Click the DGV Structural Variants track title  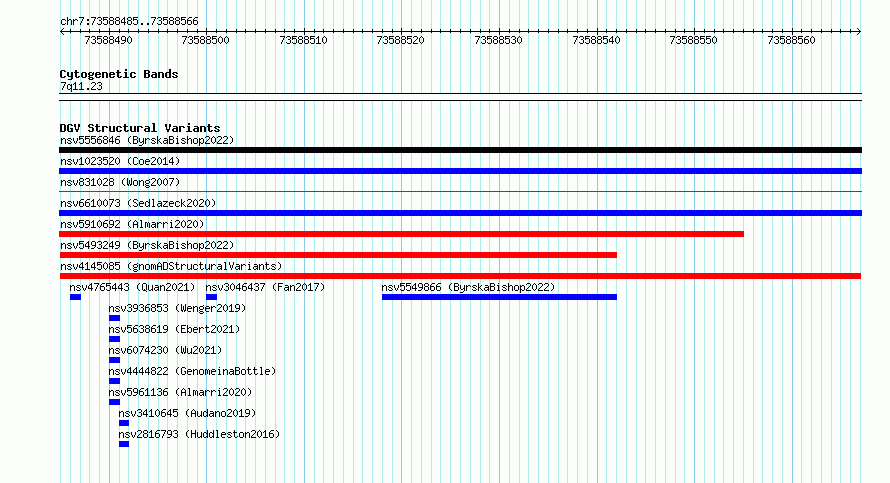click(140, 128)
